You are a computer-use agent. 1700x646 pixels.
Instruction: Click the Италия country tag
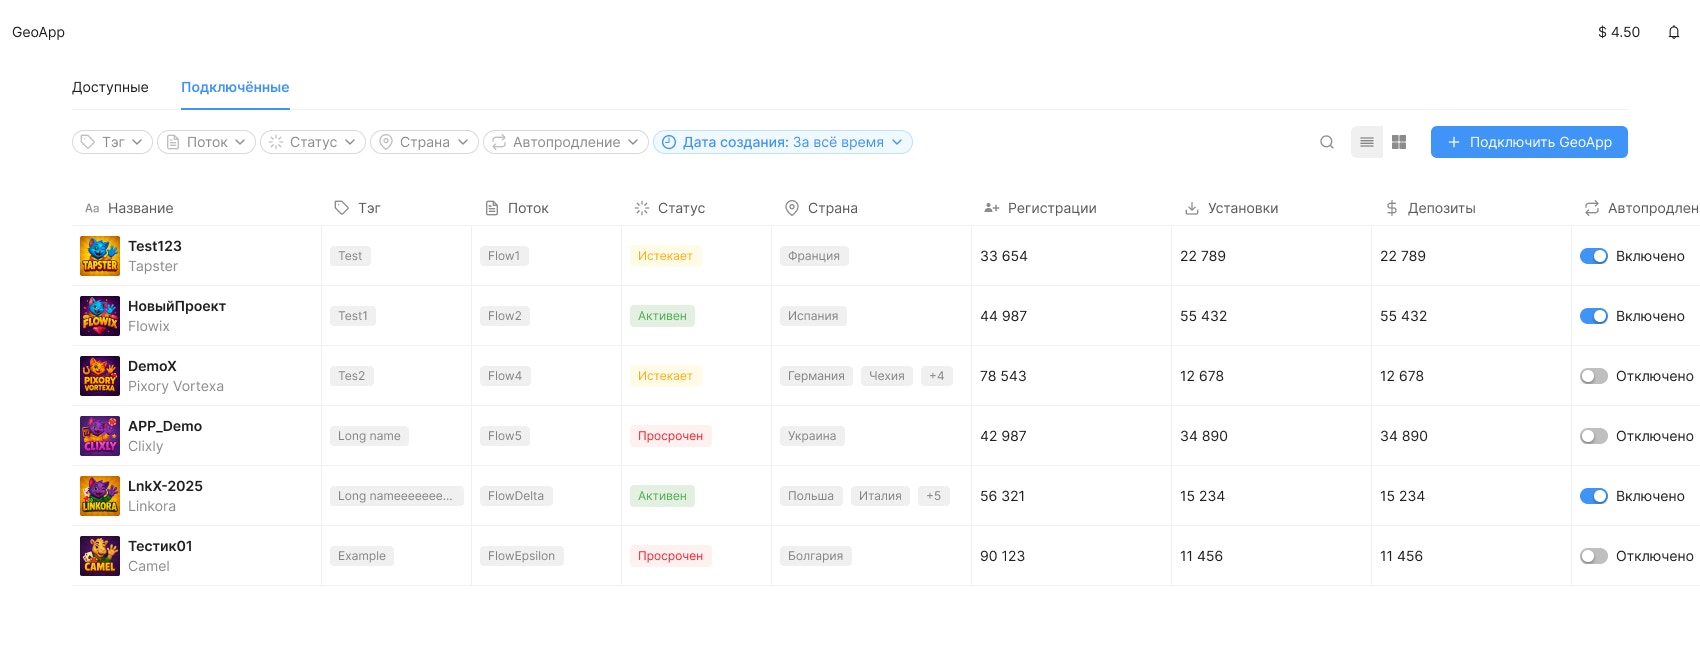(880, 496)
